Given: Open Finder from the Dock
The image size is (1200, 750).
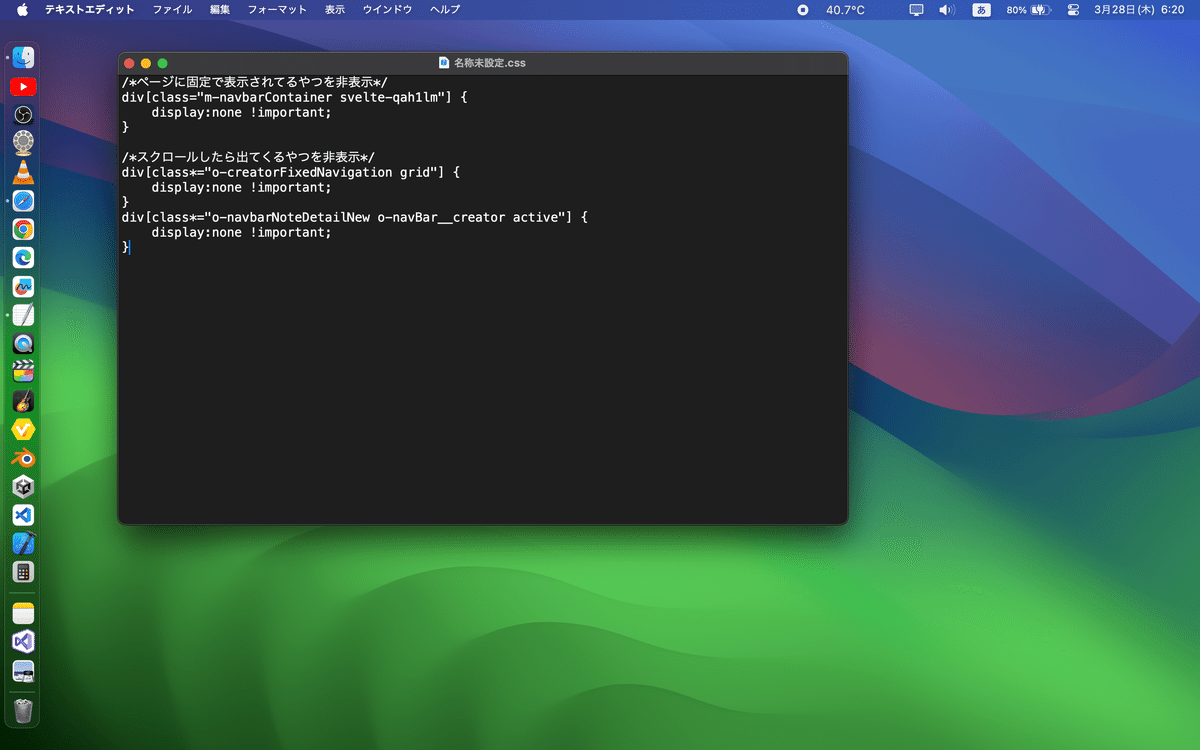Looking at the screenshot, I should click(23, 58).
